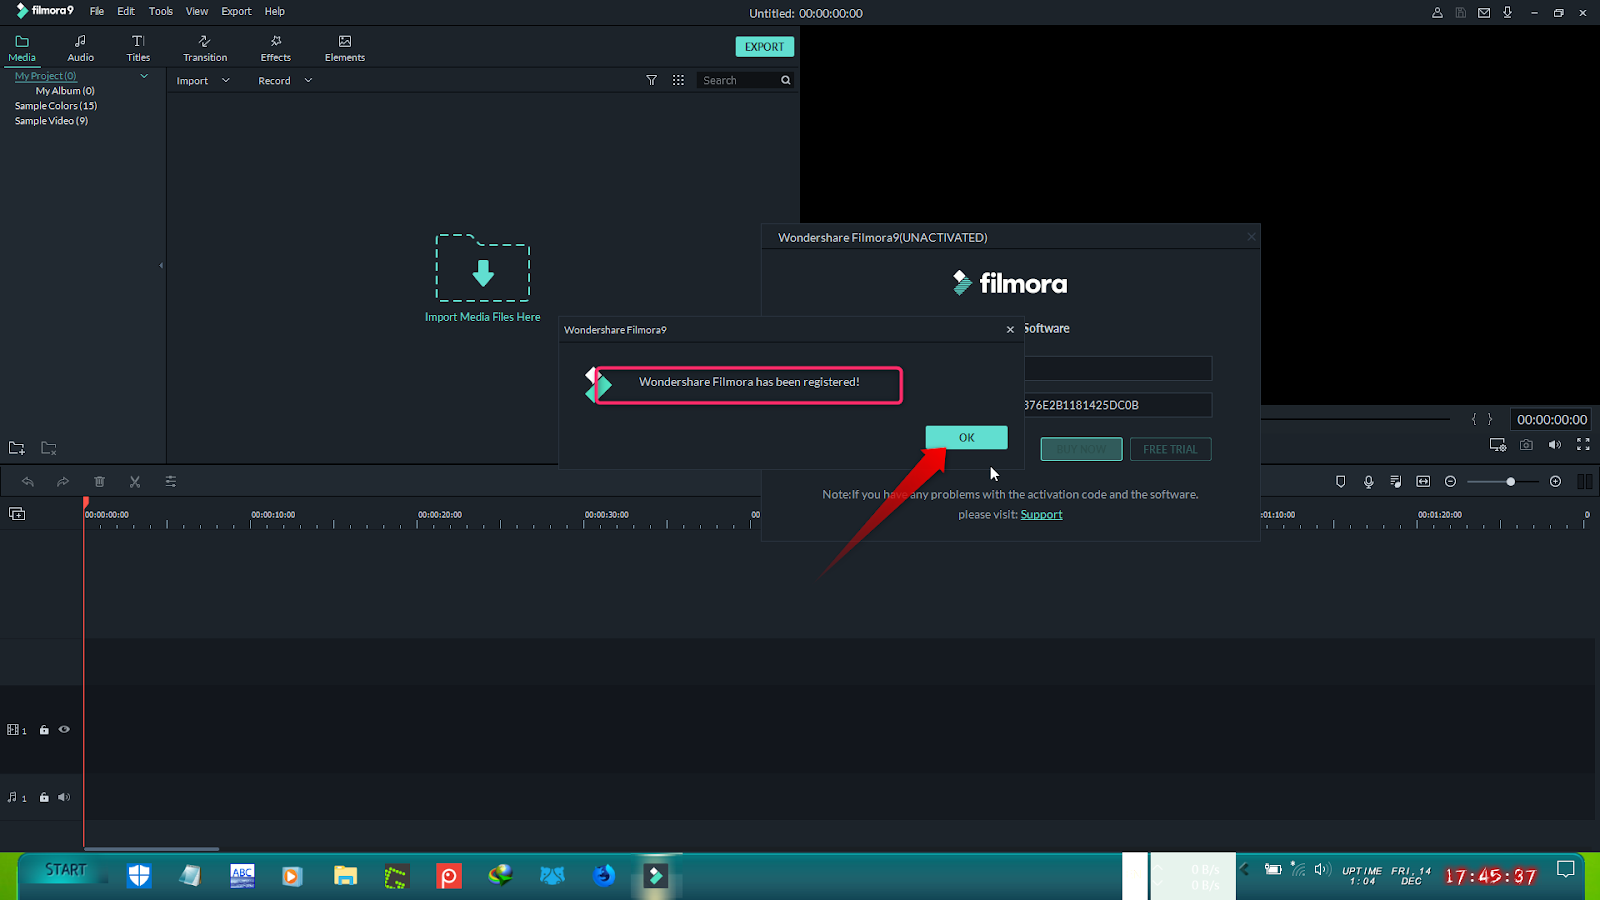The height and width of the screenshot is (900, 1600).
Task: Click the Split scissors icon
Action: (135, 482)
